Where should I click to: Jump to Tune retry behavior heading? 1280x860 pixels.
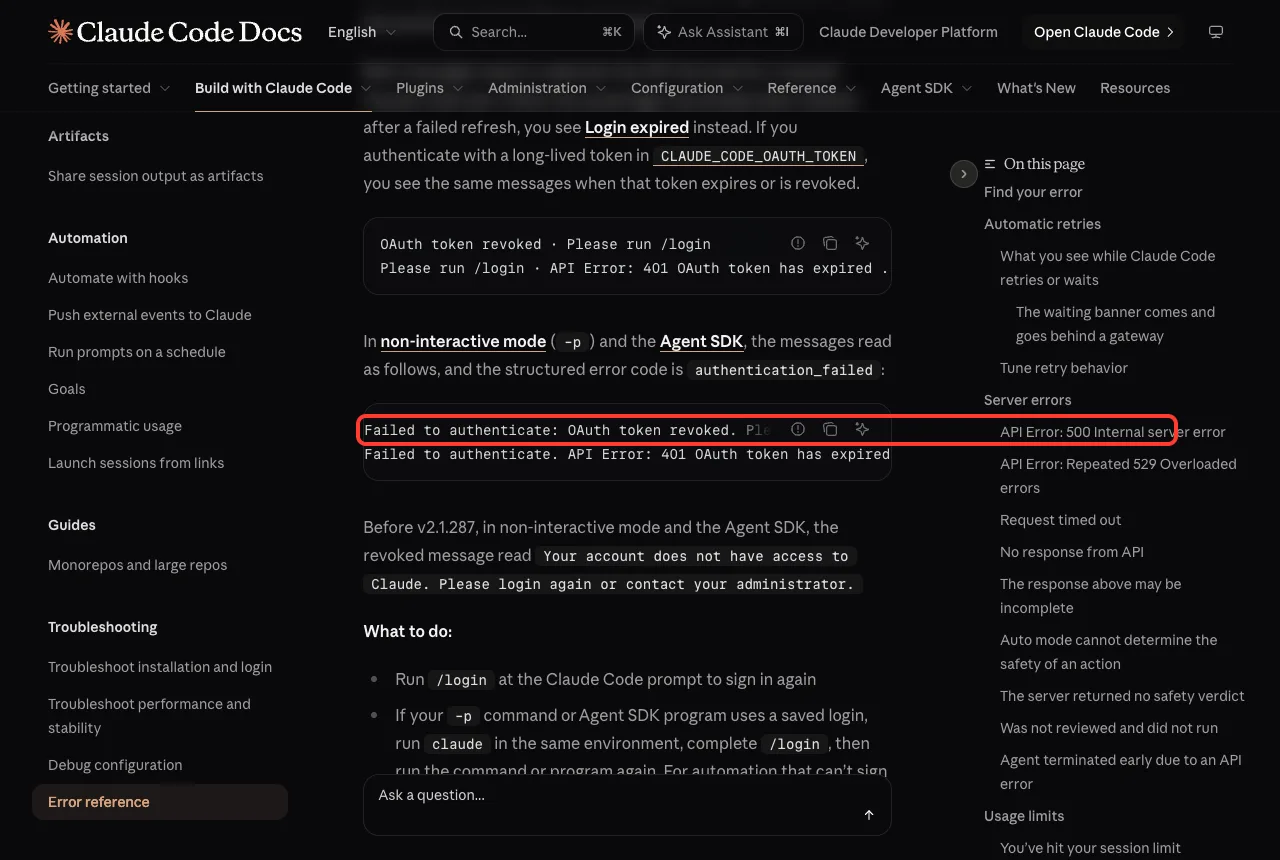tap(1064, 368)
